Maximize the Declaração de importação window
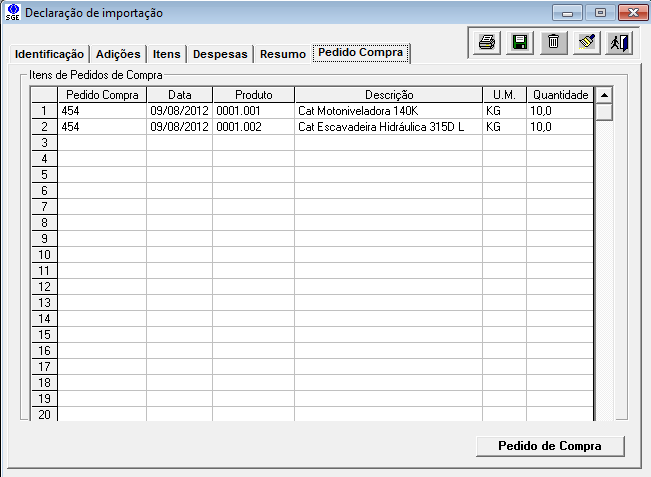651x477 pixels. 601,13
